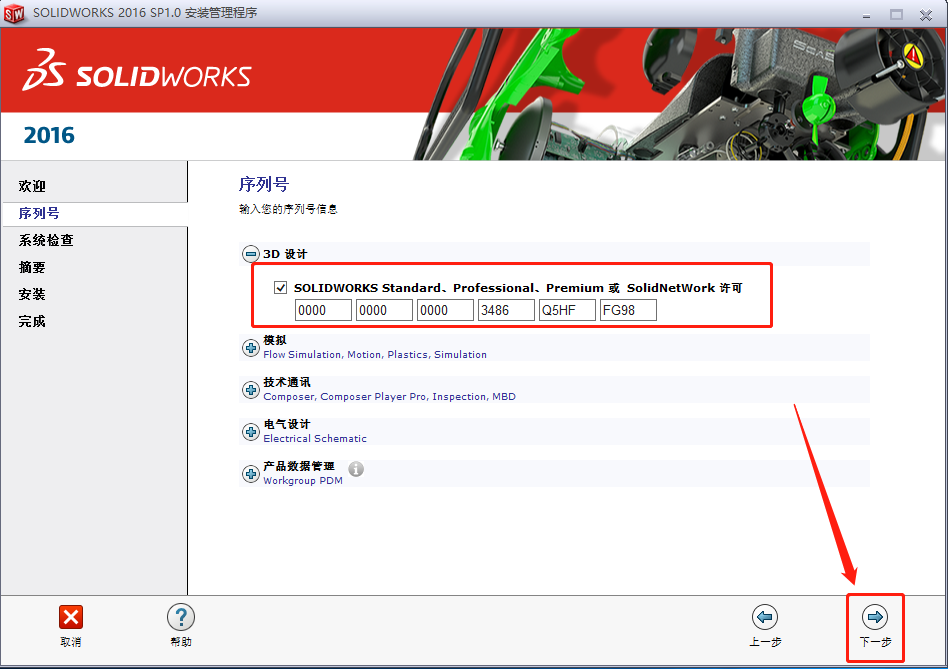Click the 帮助 label
This screenshot has width=948, height=669.
(x=181, y=642)
